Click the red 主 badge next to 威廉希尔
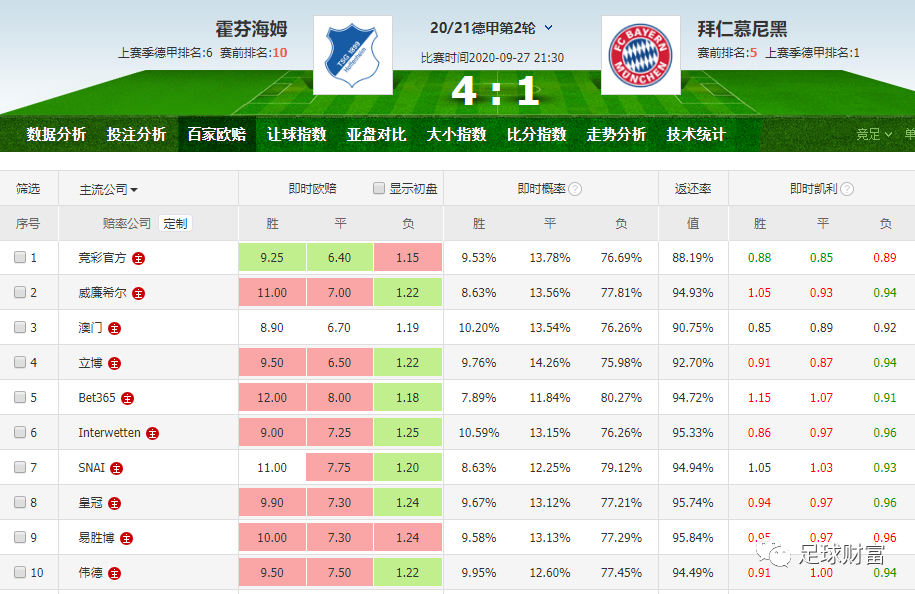This screenshot has height=594, width=915. tap(139, 293)
